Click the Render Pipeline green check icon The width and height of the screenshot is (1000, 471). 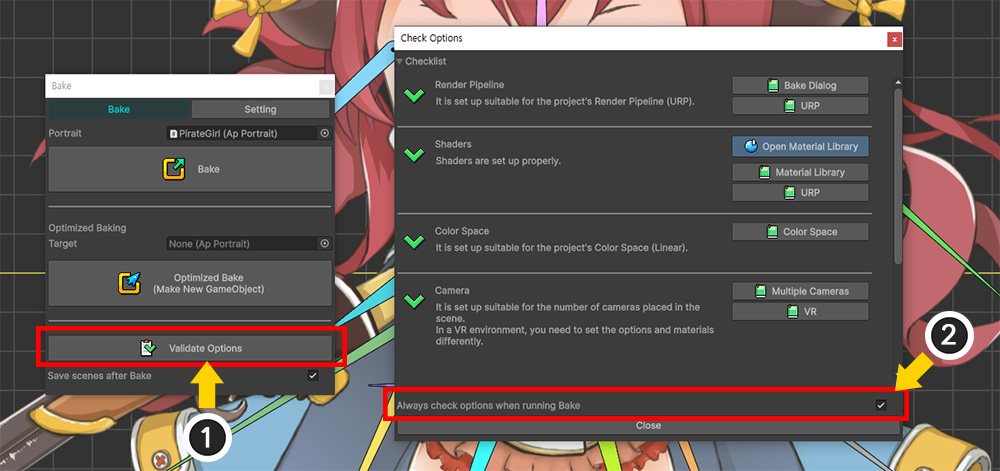tap(415, 96)
